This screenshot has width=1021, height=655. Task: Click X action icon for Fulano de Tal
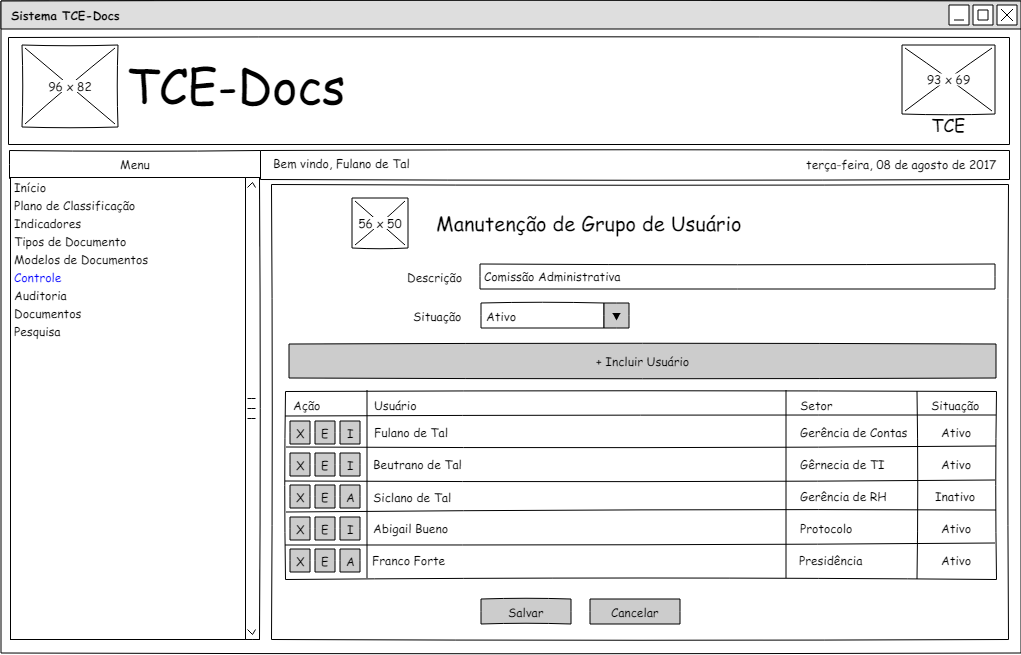click(300, 433)
